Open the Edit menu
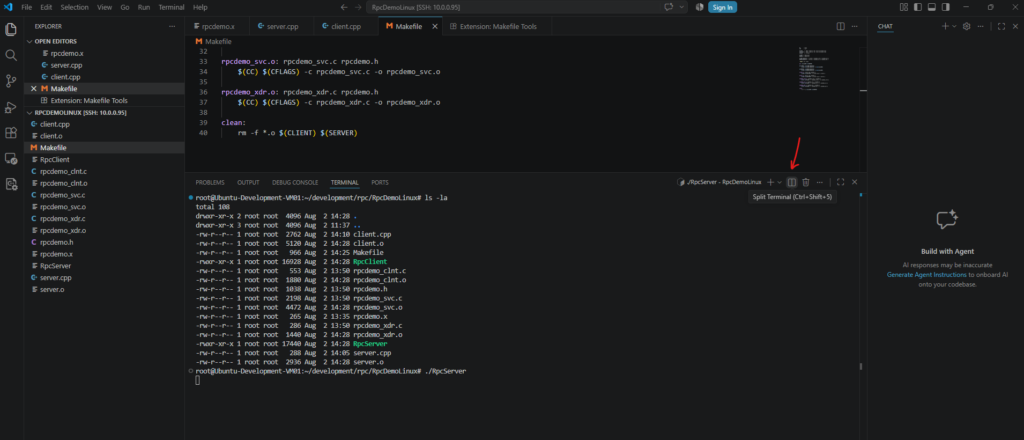 click(46, 7)
